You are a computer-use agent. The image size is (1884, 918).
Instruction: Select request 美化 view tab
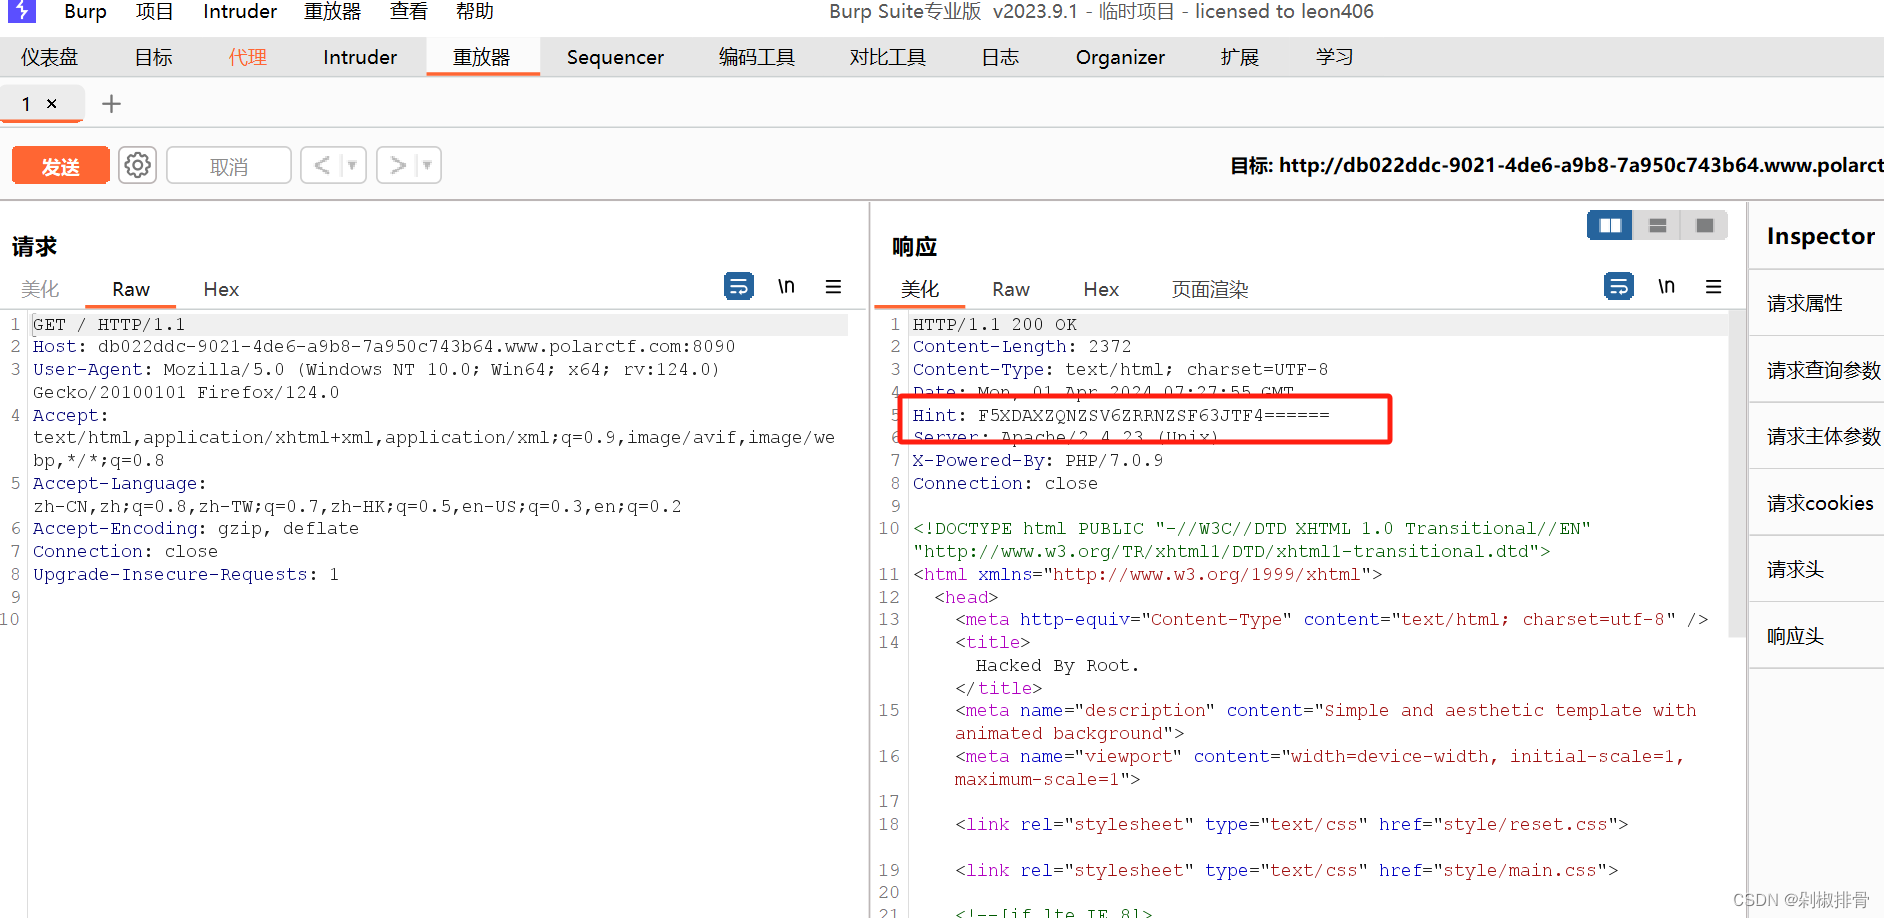coord(40,289)
